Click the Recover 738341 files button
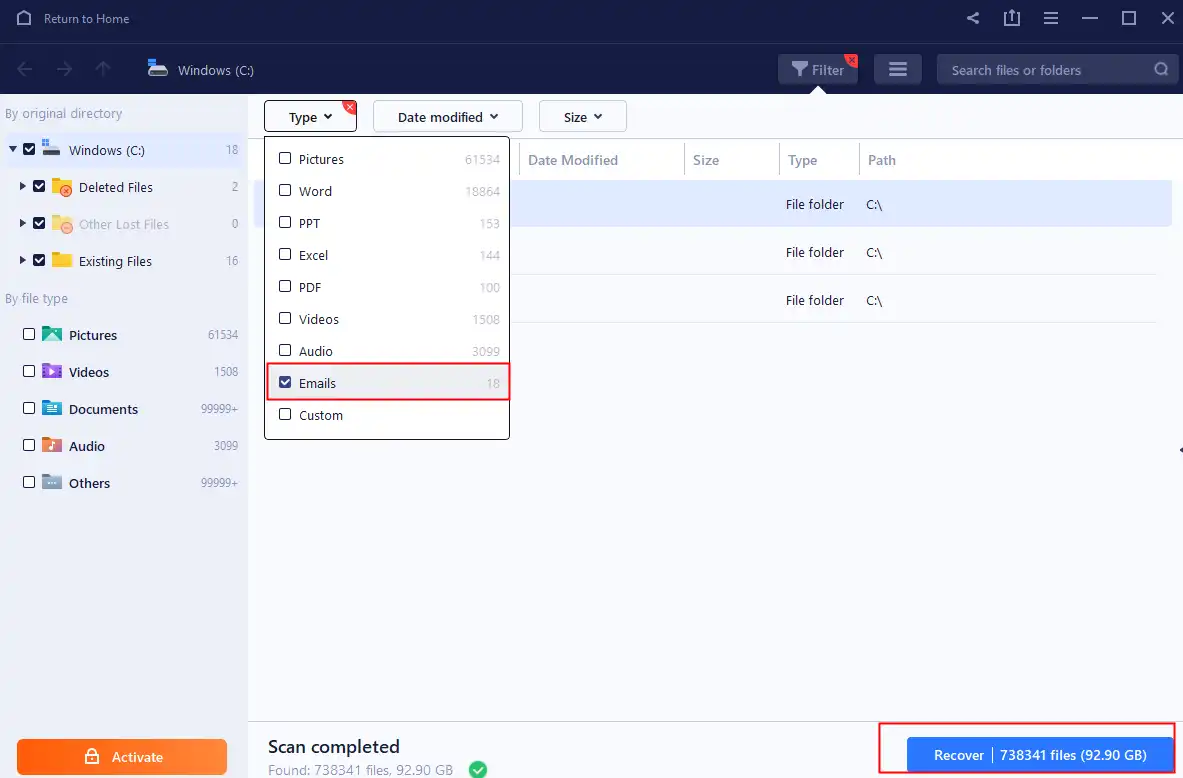This screenshot has width=1183, height=778. click(x=1040, y=755)
